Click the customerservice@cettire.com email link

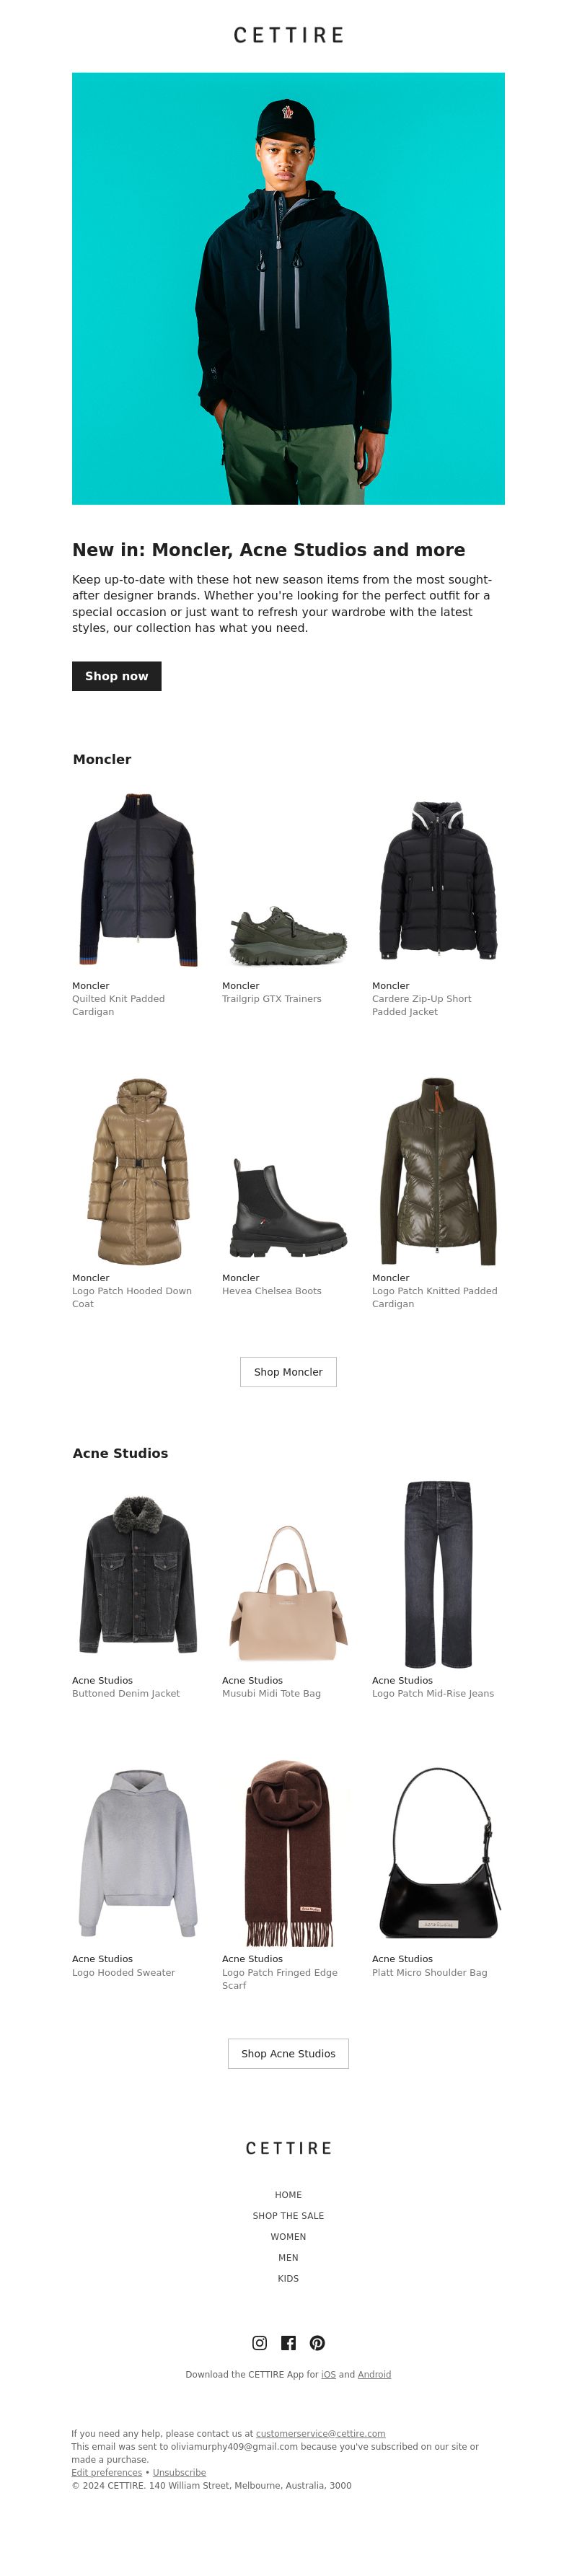320,2434
